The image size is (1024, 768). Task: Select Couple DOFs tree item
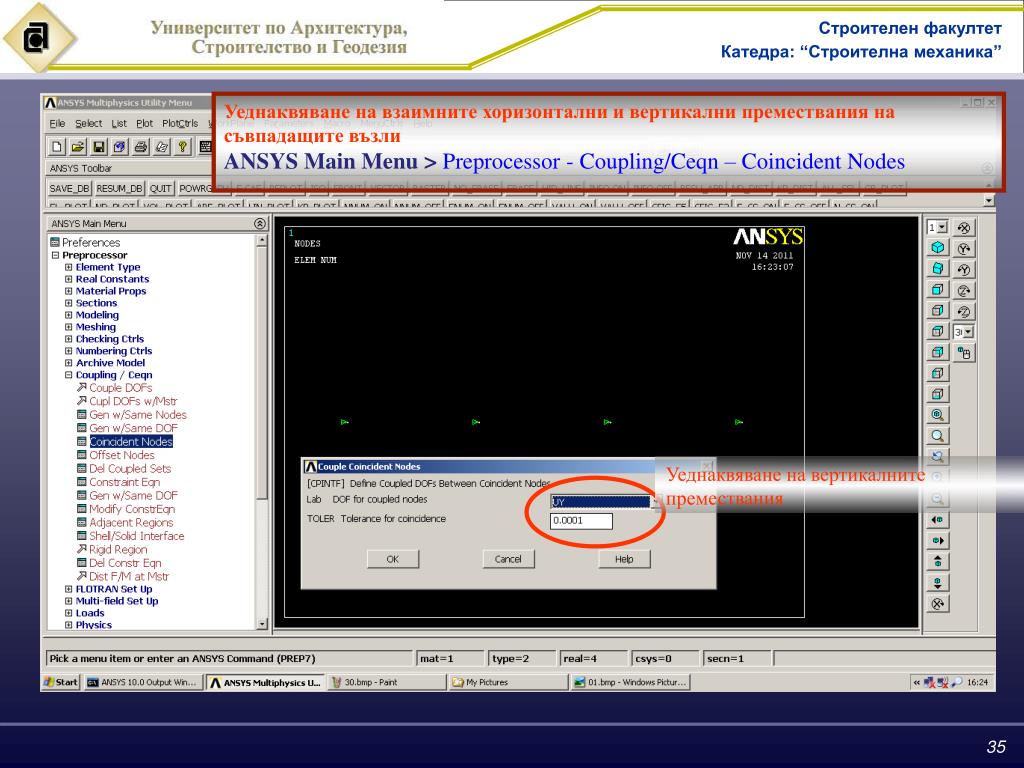[x=120, y=388]
